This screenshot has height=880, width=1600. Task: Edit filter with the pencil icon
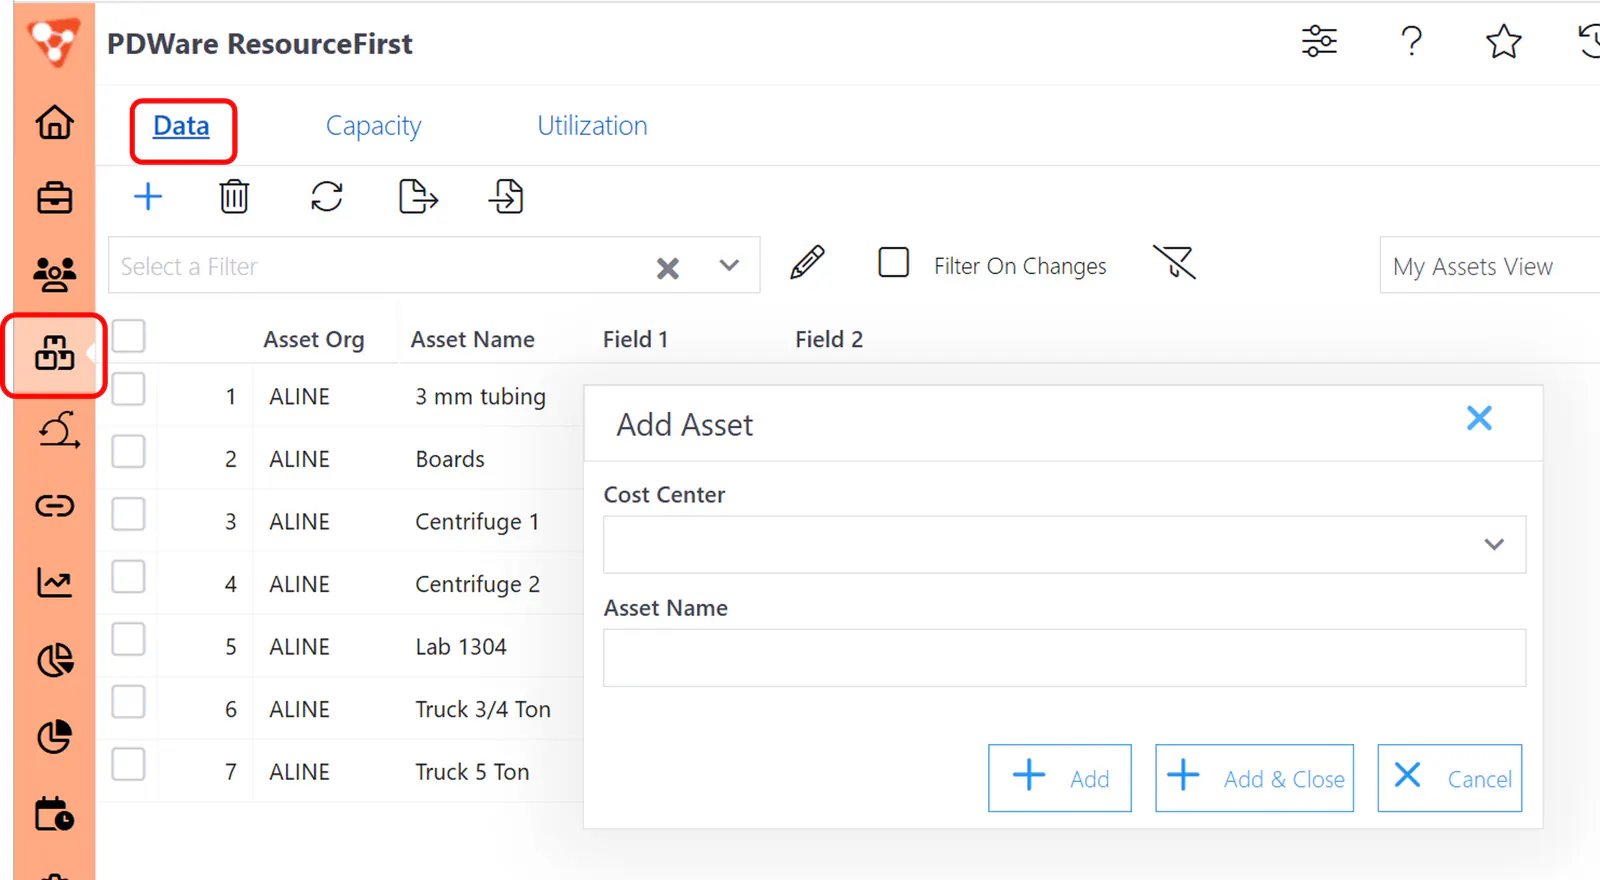pos(807,263)
